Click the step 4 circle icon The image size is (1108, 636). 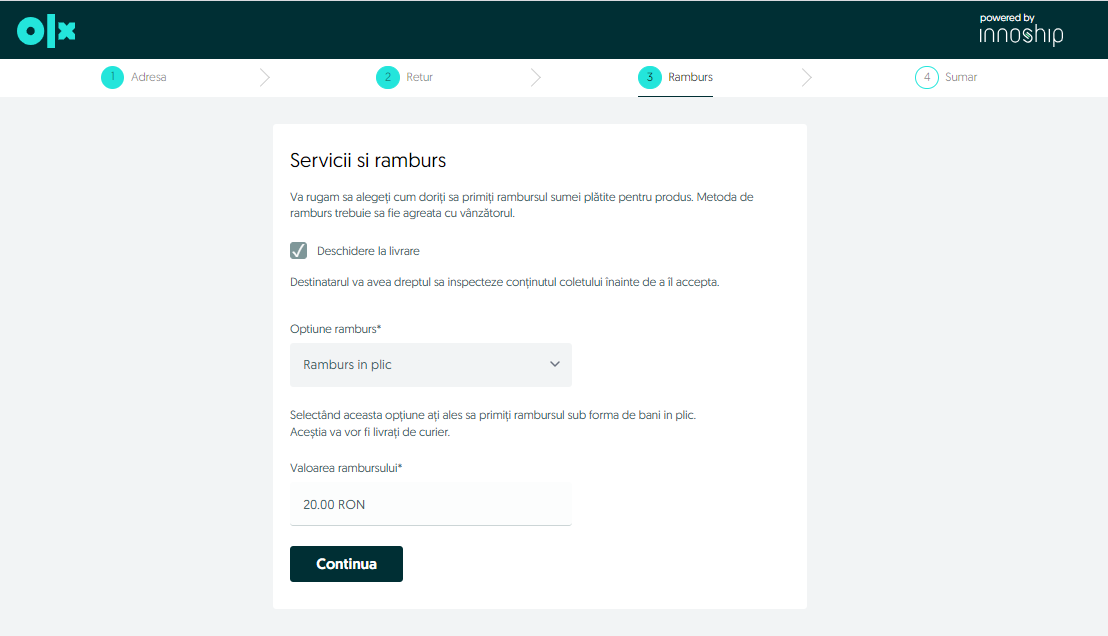point(926,77)
